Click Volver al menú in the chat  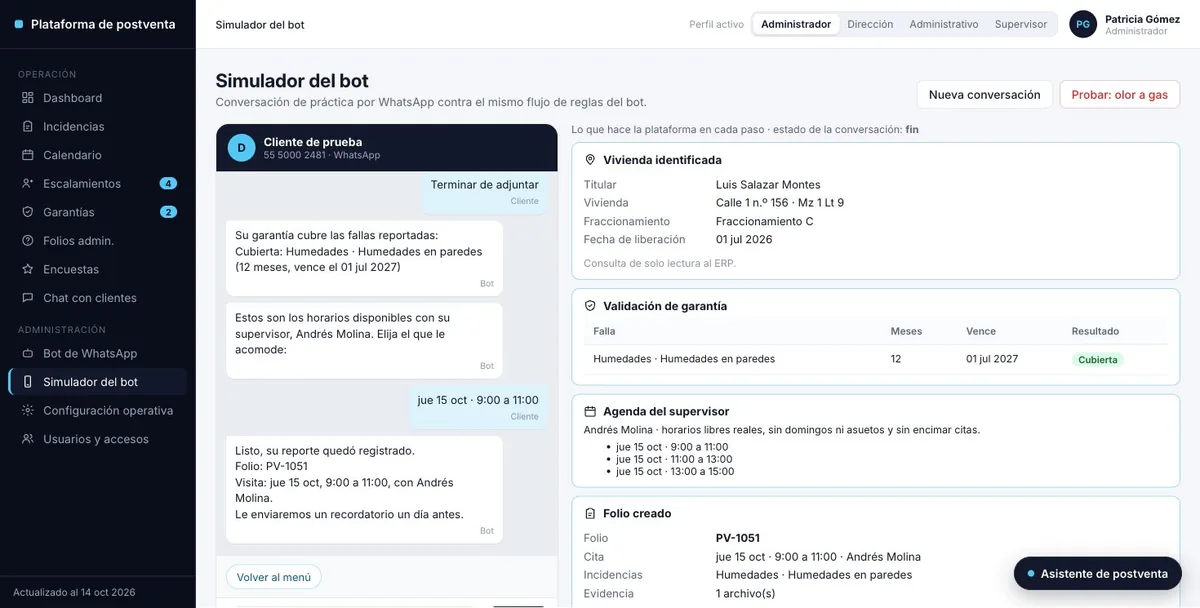pyautogui.click(x=274, y=577)
